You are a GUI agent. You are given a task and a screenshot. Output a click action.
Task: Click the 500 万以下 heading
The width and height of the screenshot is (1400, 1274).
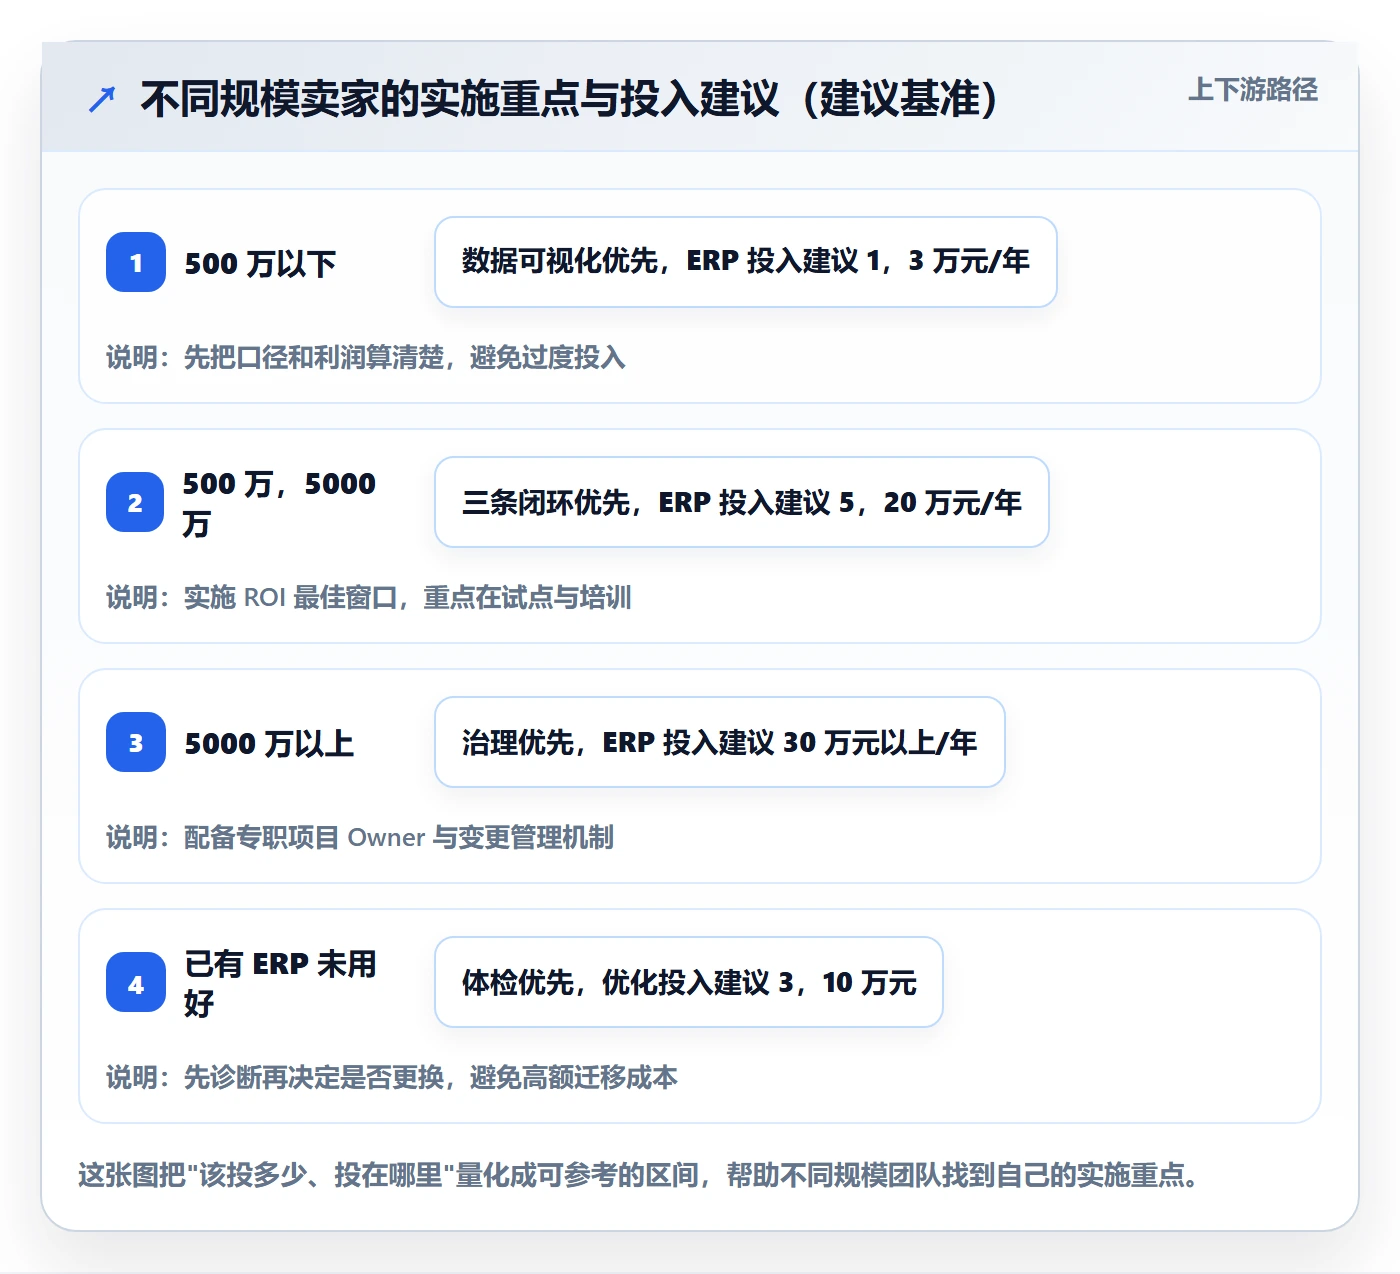260,264
